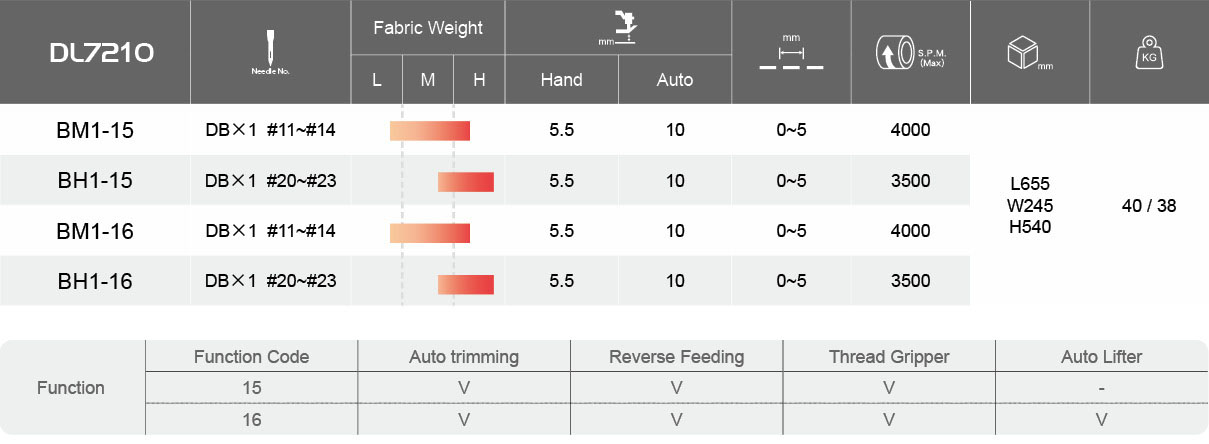
Task: Click the H fabric weight column header
Action: 479,80
